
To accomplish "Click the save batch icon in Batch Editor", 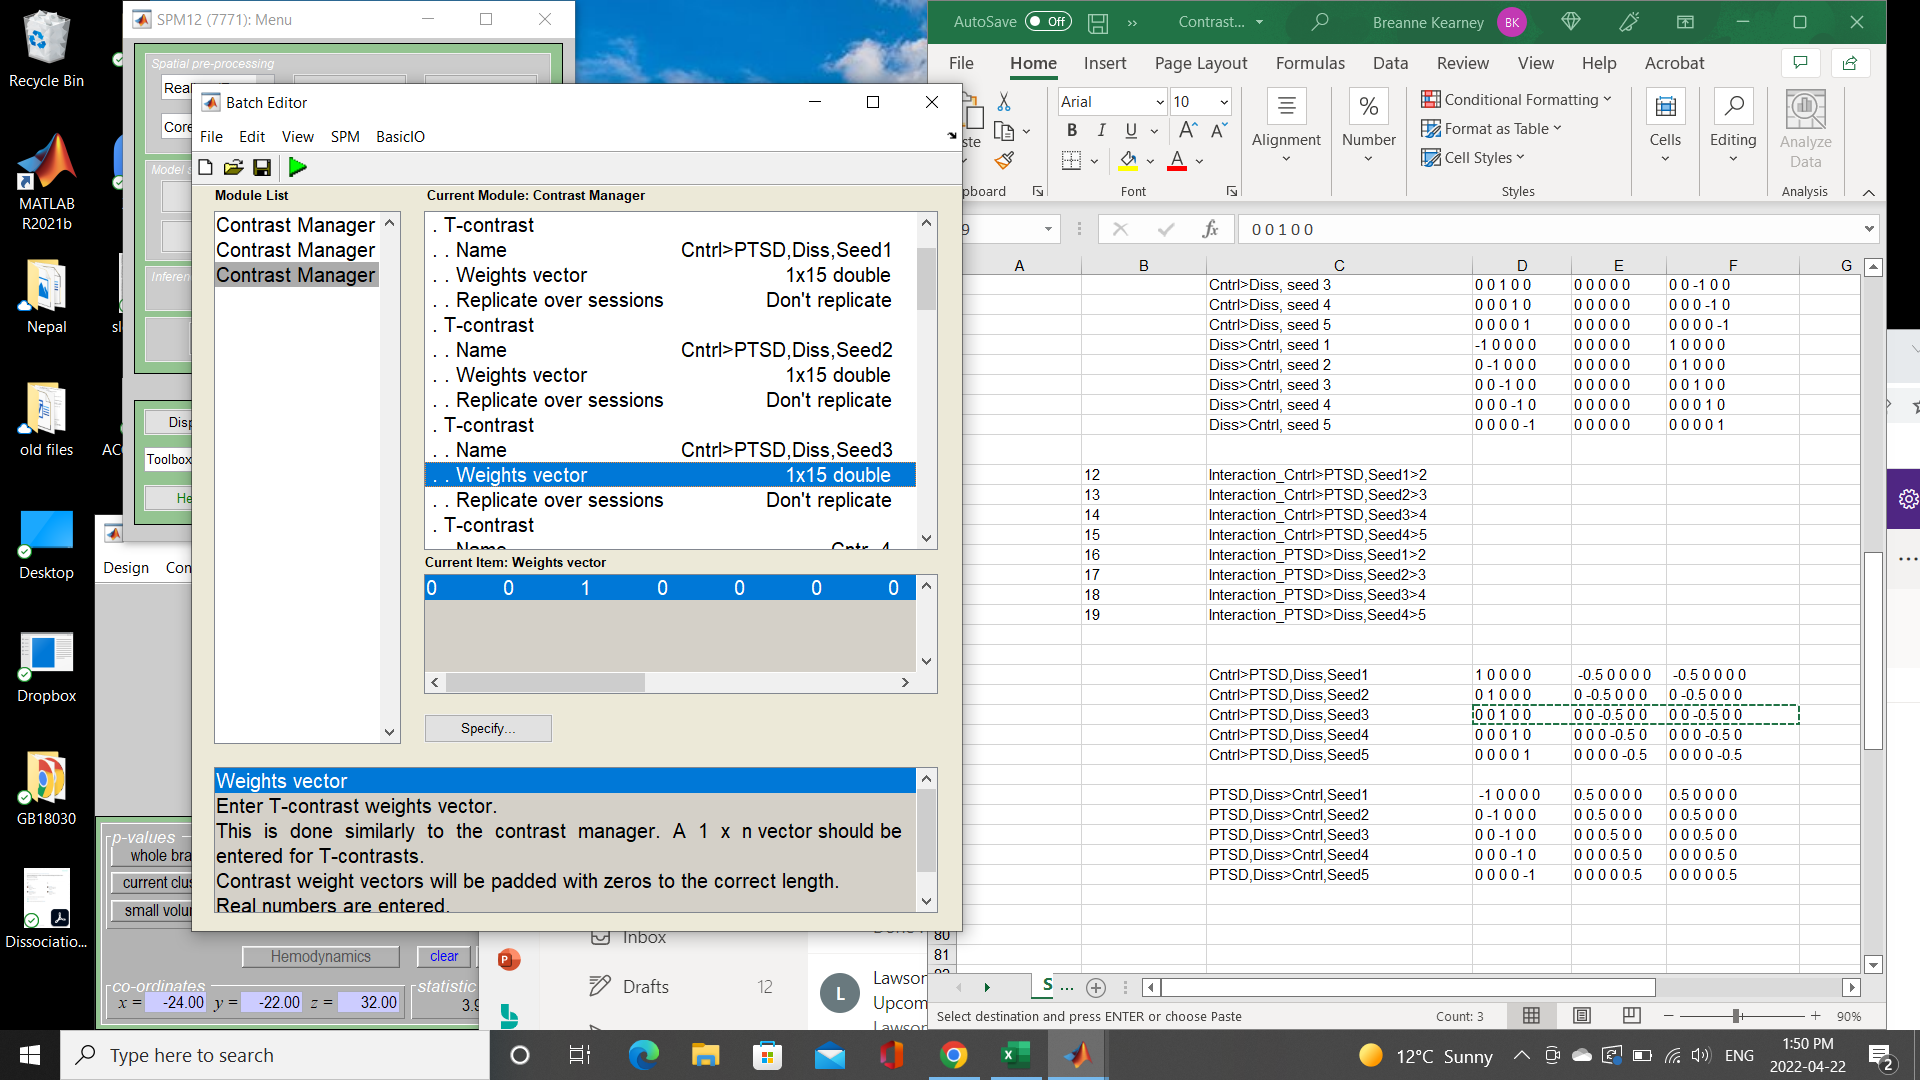I will 262,167.
